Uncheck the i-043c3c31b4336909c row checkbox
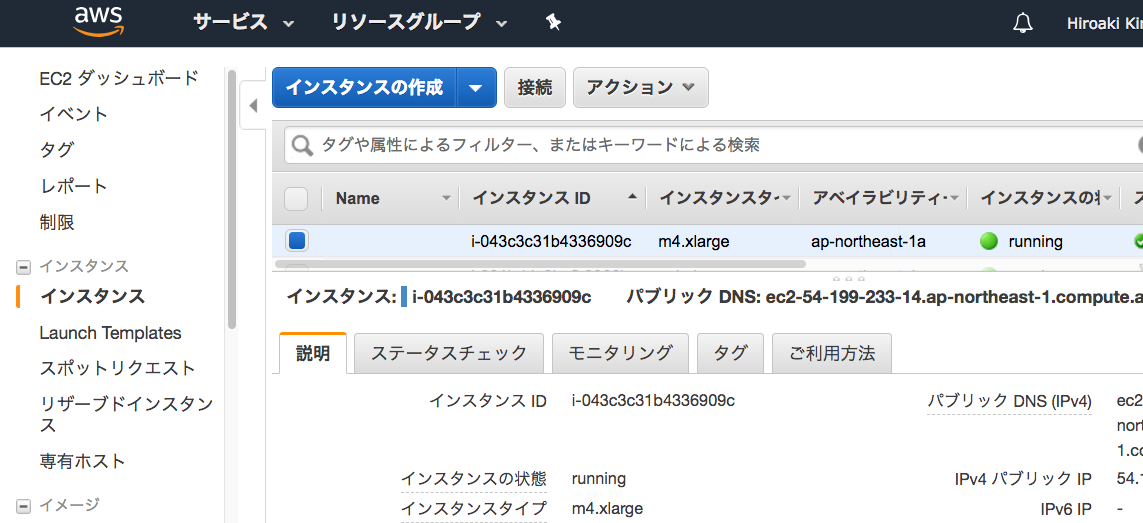Viewport: 1143px width, 523px height. [297, 241]
